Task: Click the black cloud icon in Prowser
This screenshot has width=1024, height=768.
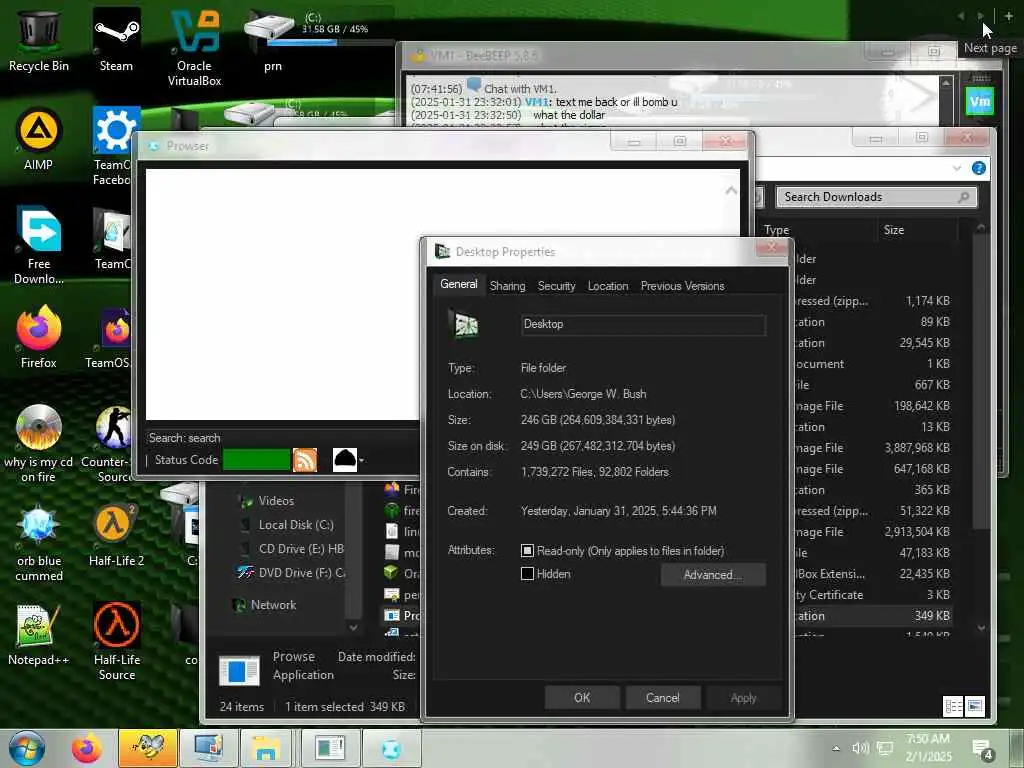Action: point(345,460)
